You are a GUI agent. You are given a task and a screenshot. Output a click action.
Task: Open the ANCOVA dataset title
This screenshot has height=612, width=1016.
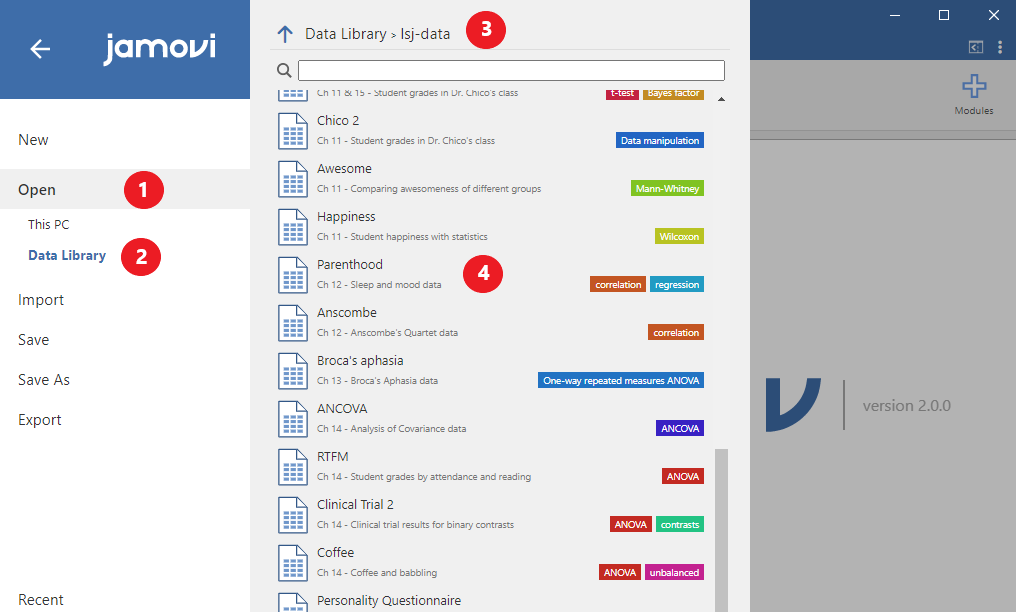pyautogui.click(x=342, y=409)
